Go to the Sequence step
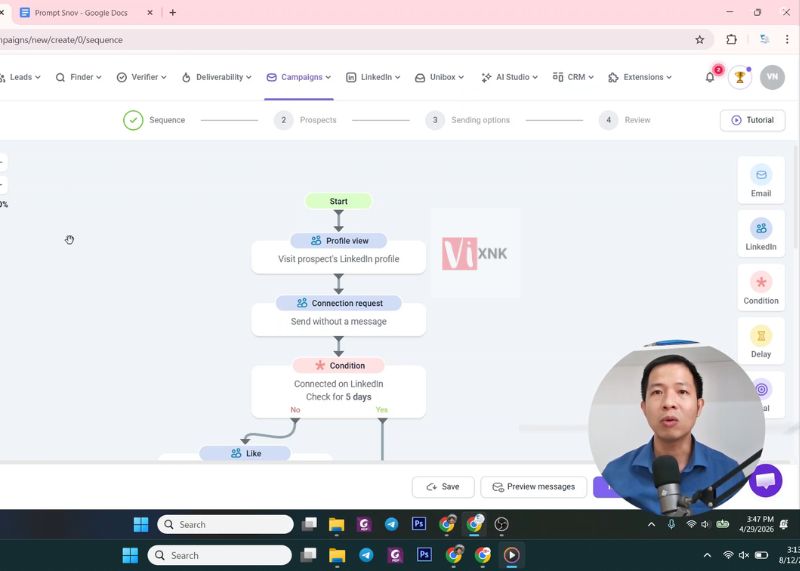800x571 pixels. click(154, 120)
